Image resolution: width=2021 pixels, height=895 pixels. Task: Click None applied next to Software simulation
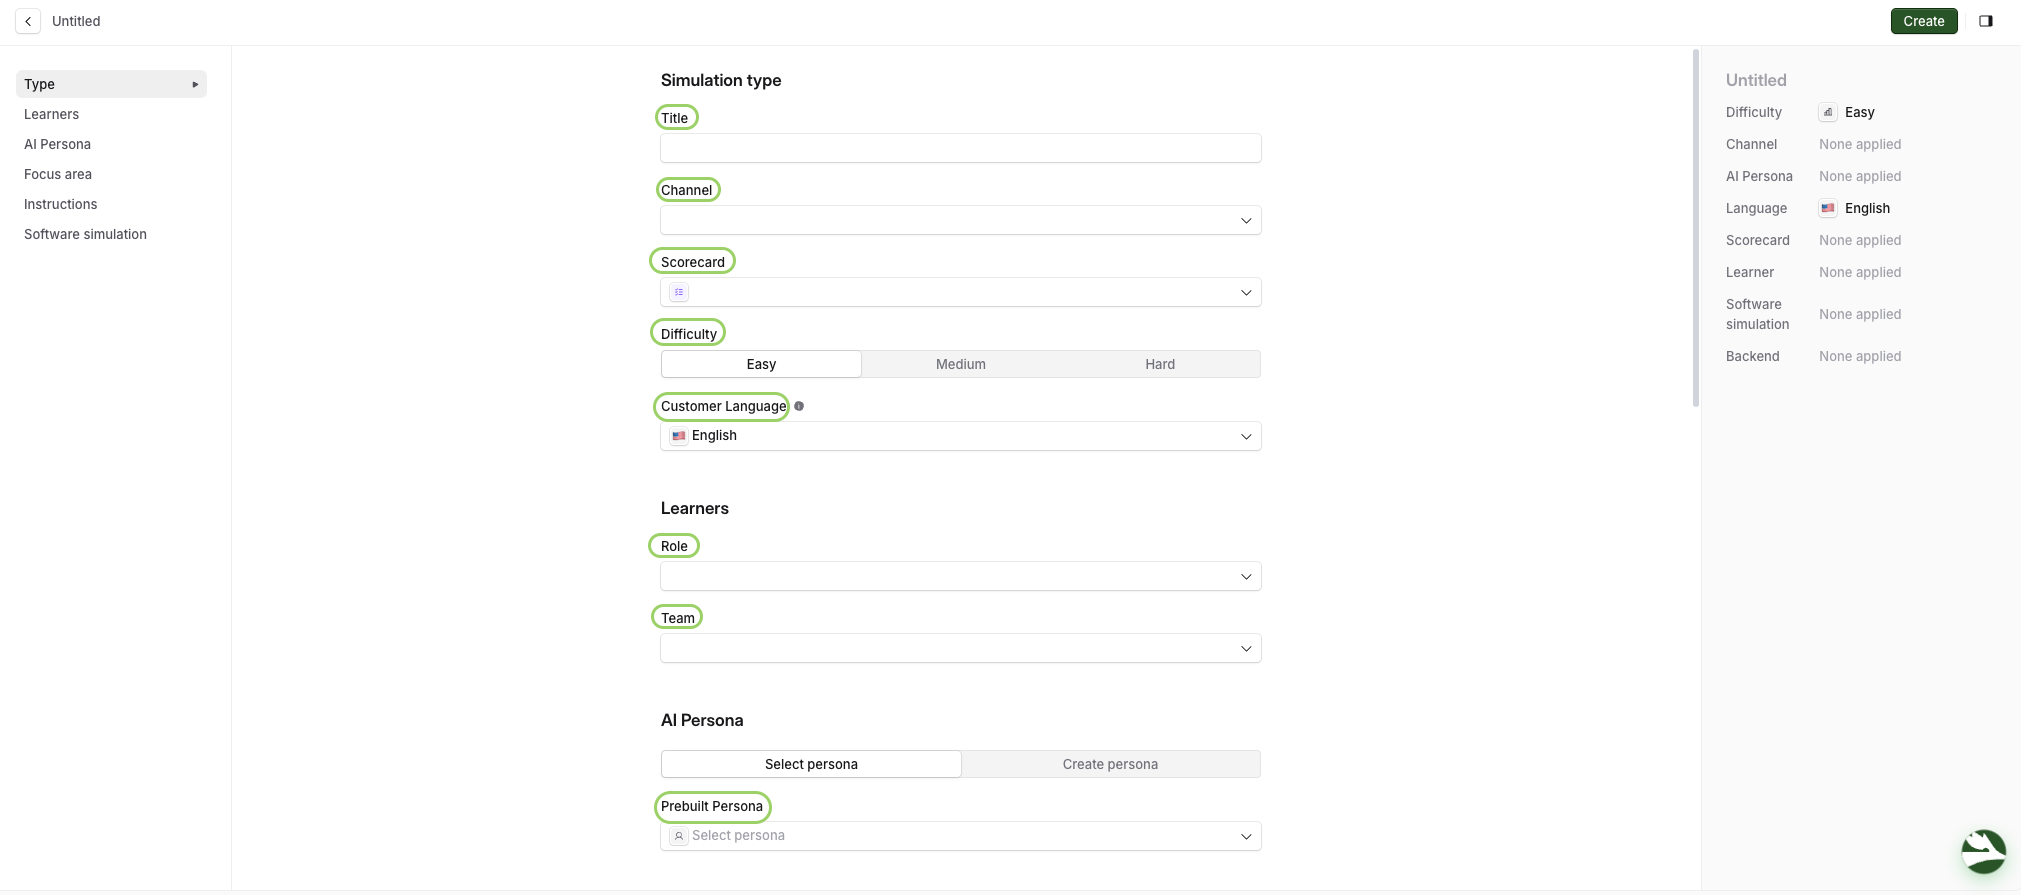(1860, 314)
